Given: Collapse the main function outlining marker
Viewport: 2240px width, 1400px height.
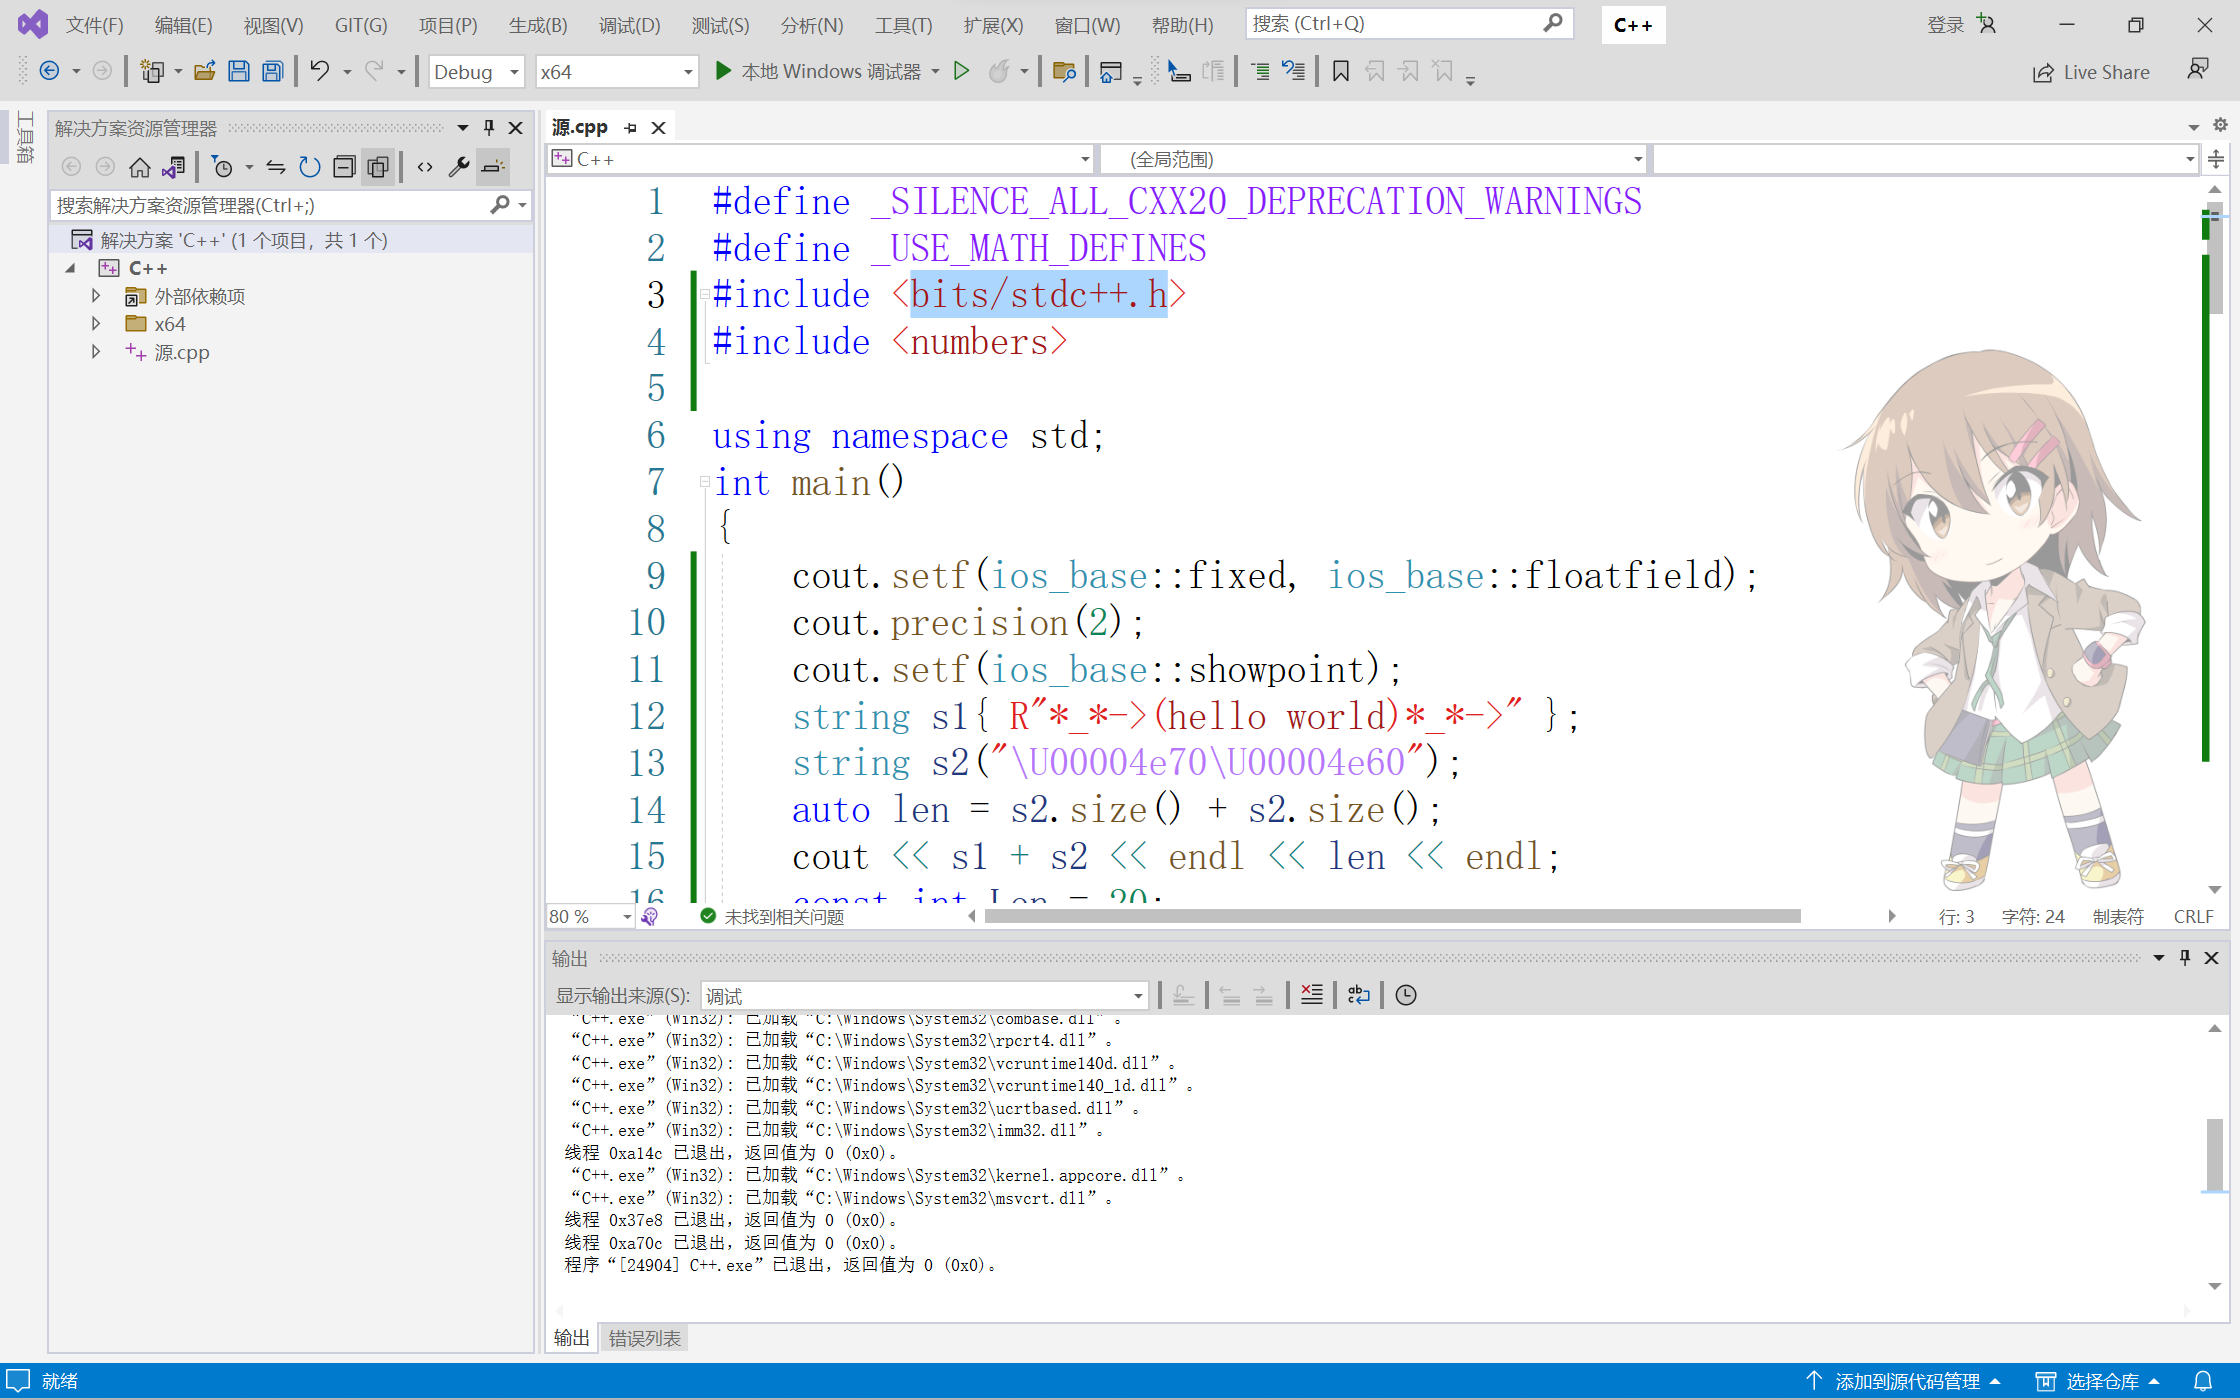Looking at the screenshot, I should coord(705,482).
